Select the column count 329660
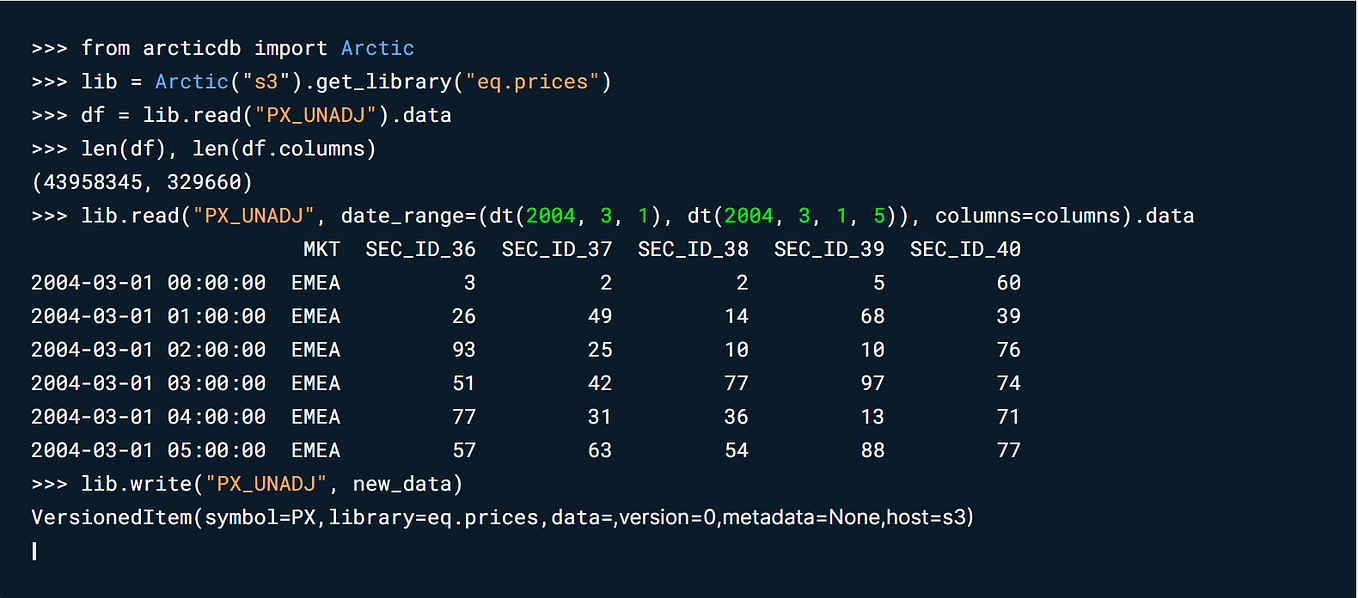 pyautogui.click(x=203, y=181)
